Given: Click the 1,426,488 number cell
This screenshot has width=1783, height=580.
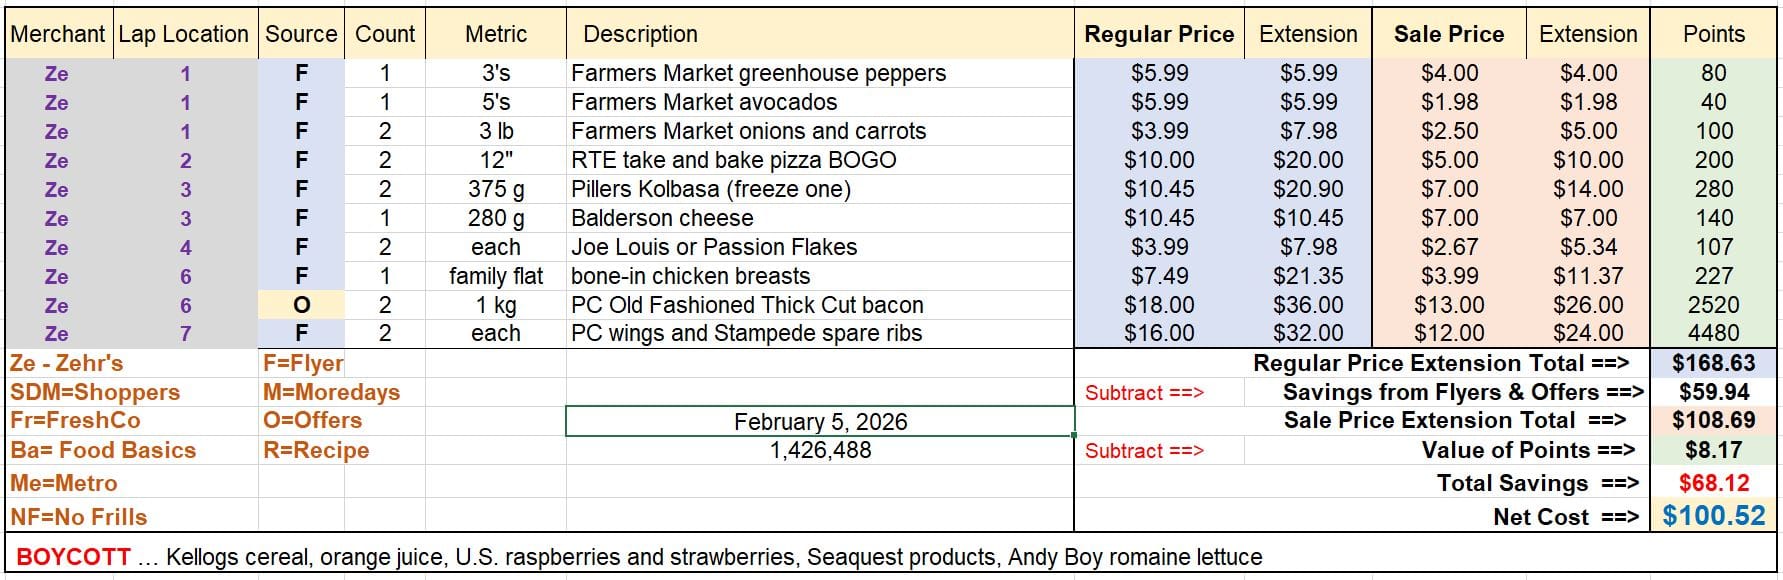Looking at the screenshot, I should 820,451.
